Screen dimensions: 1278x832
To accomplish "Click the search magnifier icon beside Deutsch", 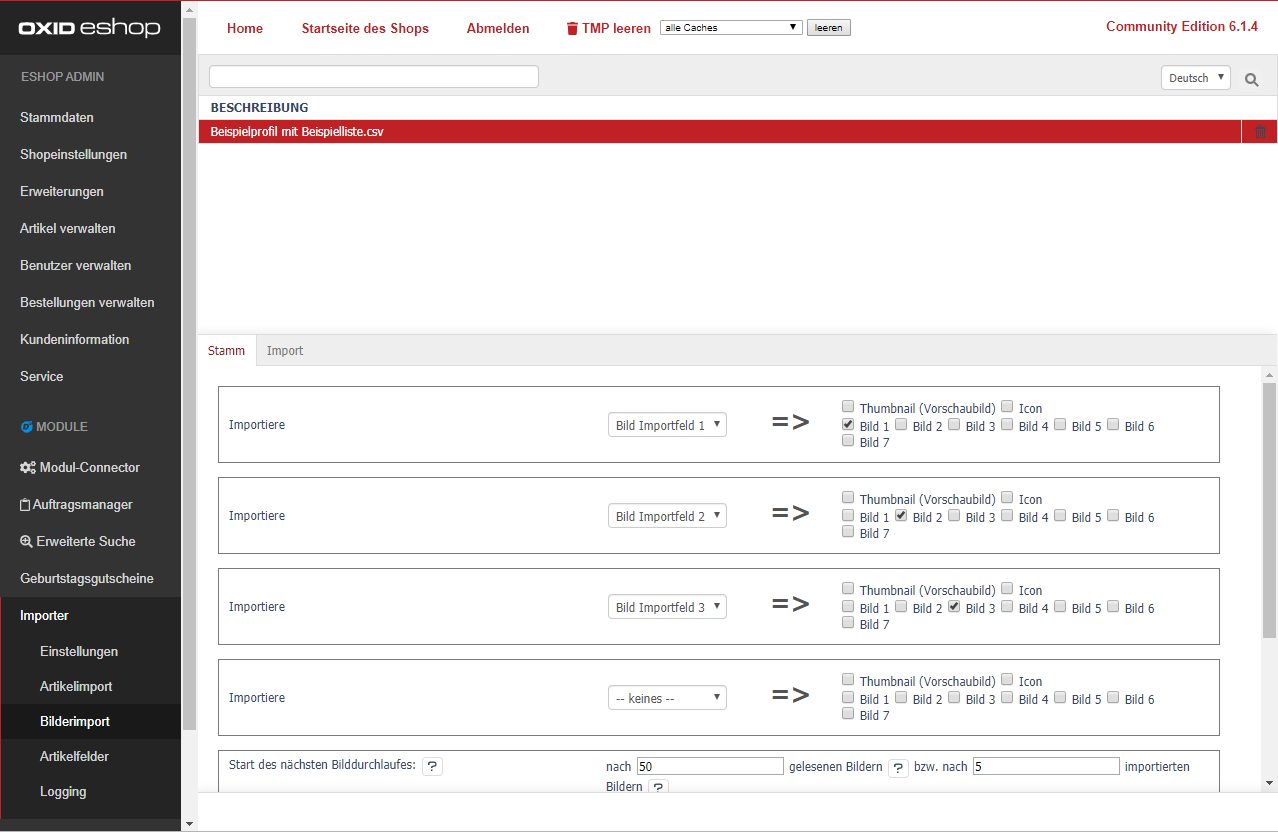I will [x=1251, y=79].
